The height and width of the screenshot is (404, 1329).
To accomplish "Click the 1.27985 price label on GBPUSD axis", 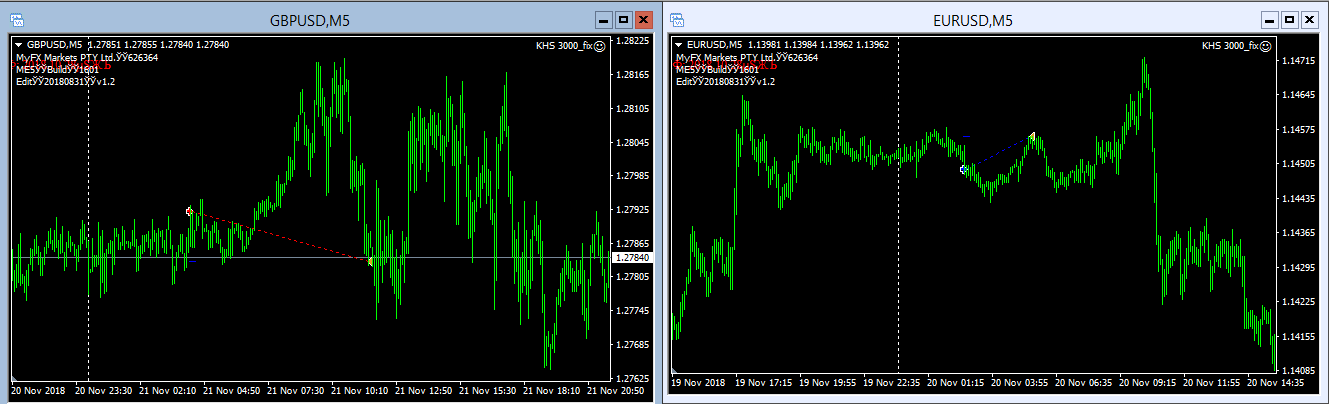I will (x=634, y=176).
